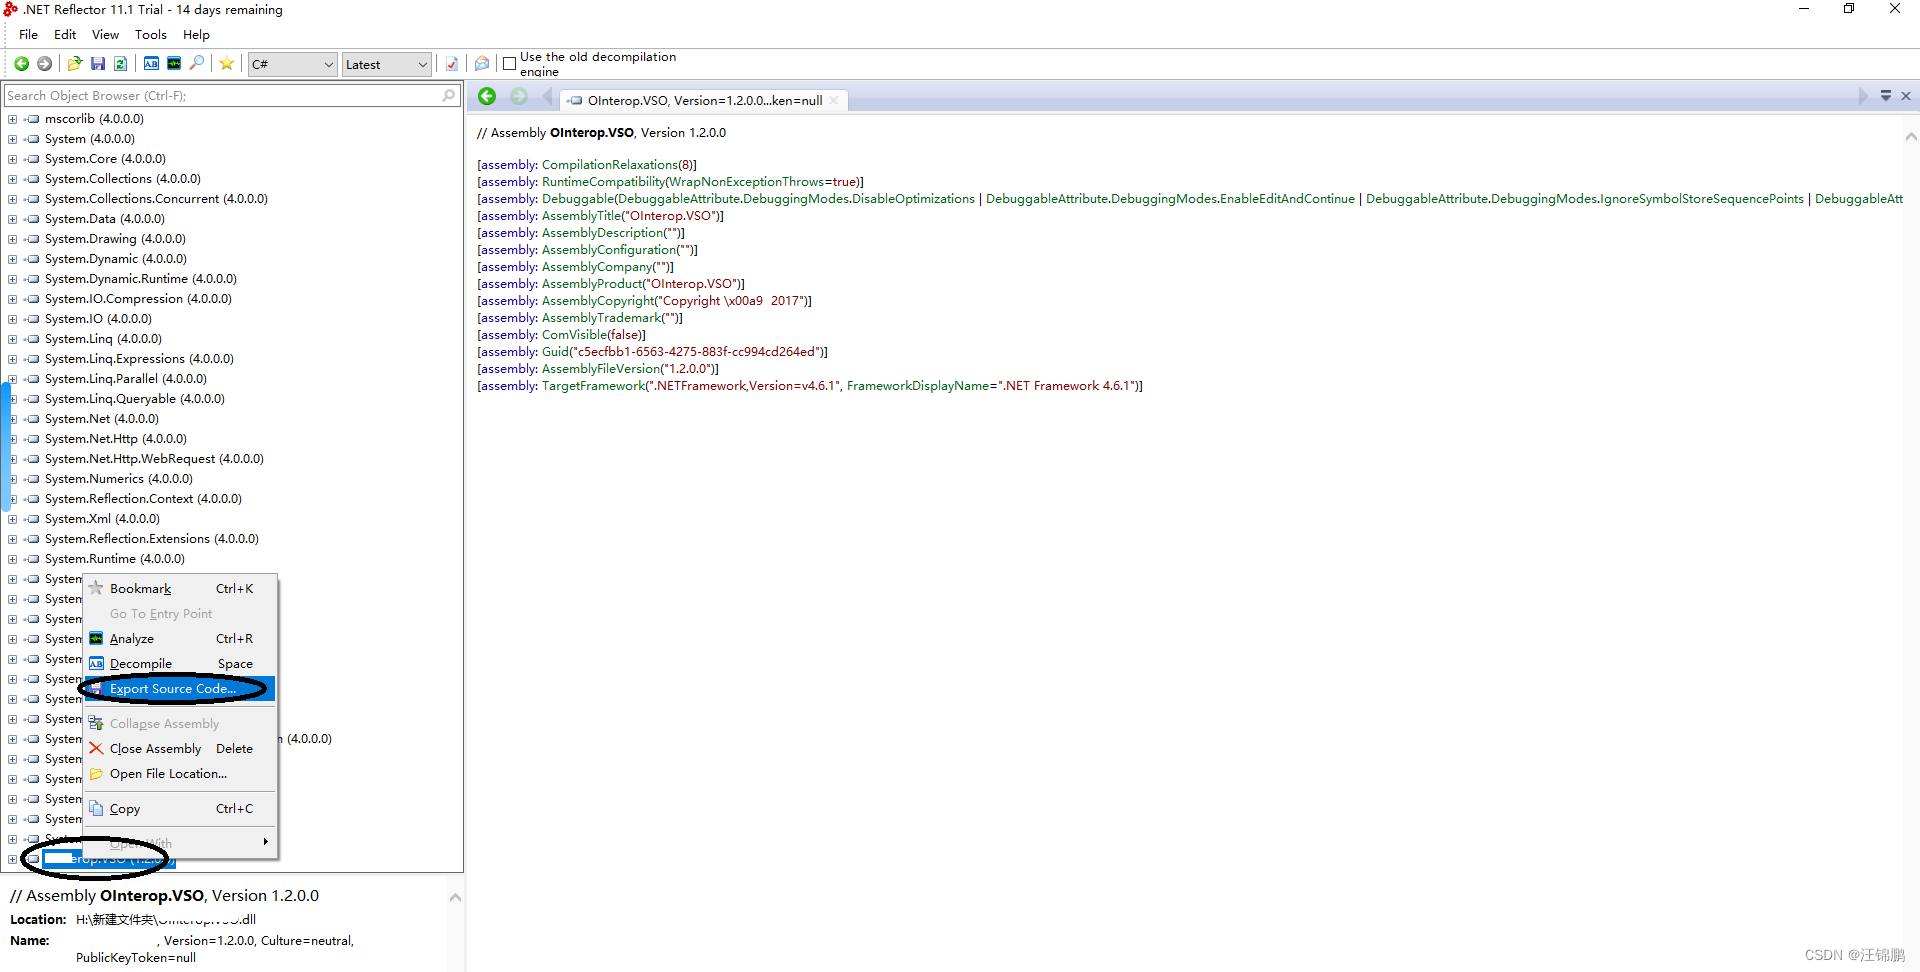Open the Help menu
Screen dimensions: 1920x972
pos(196,34)
